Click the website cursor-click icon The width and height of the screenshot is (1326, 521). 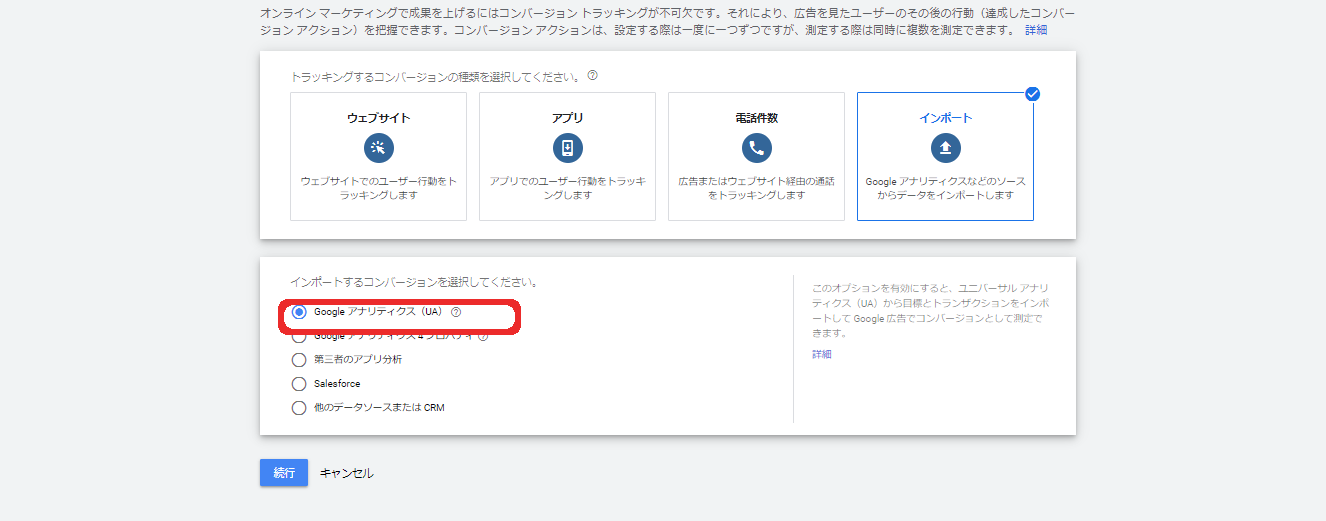(x=378, y=149)
